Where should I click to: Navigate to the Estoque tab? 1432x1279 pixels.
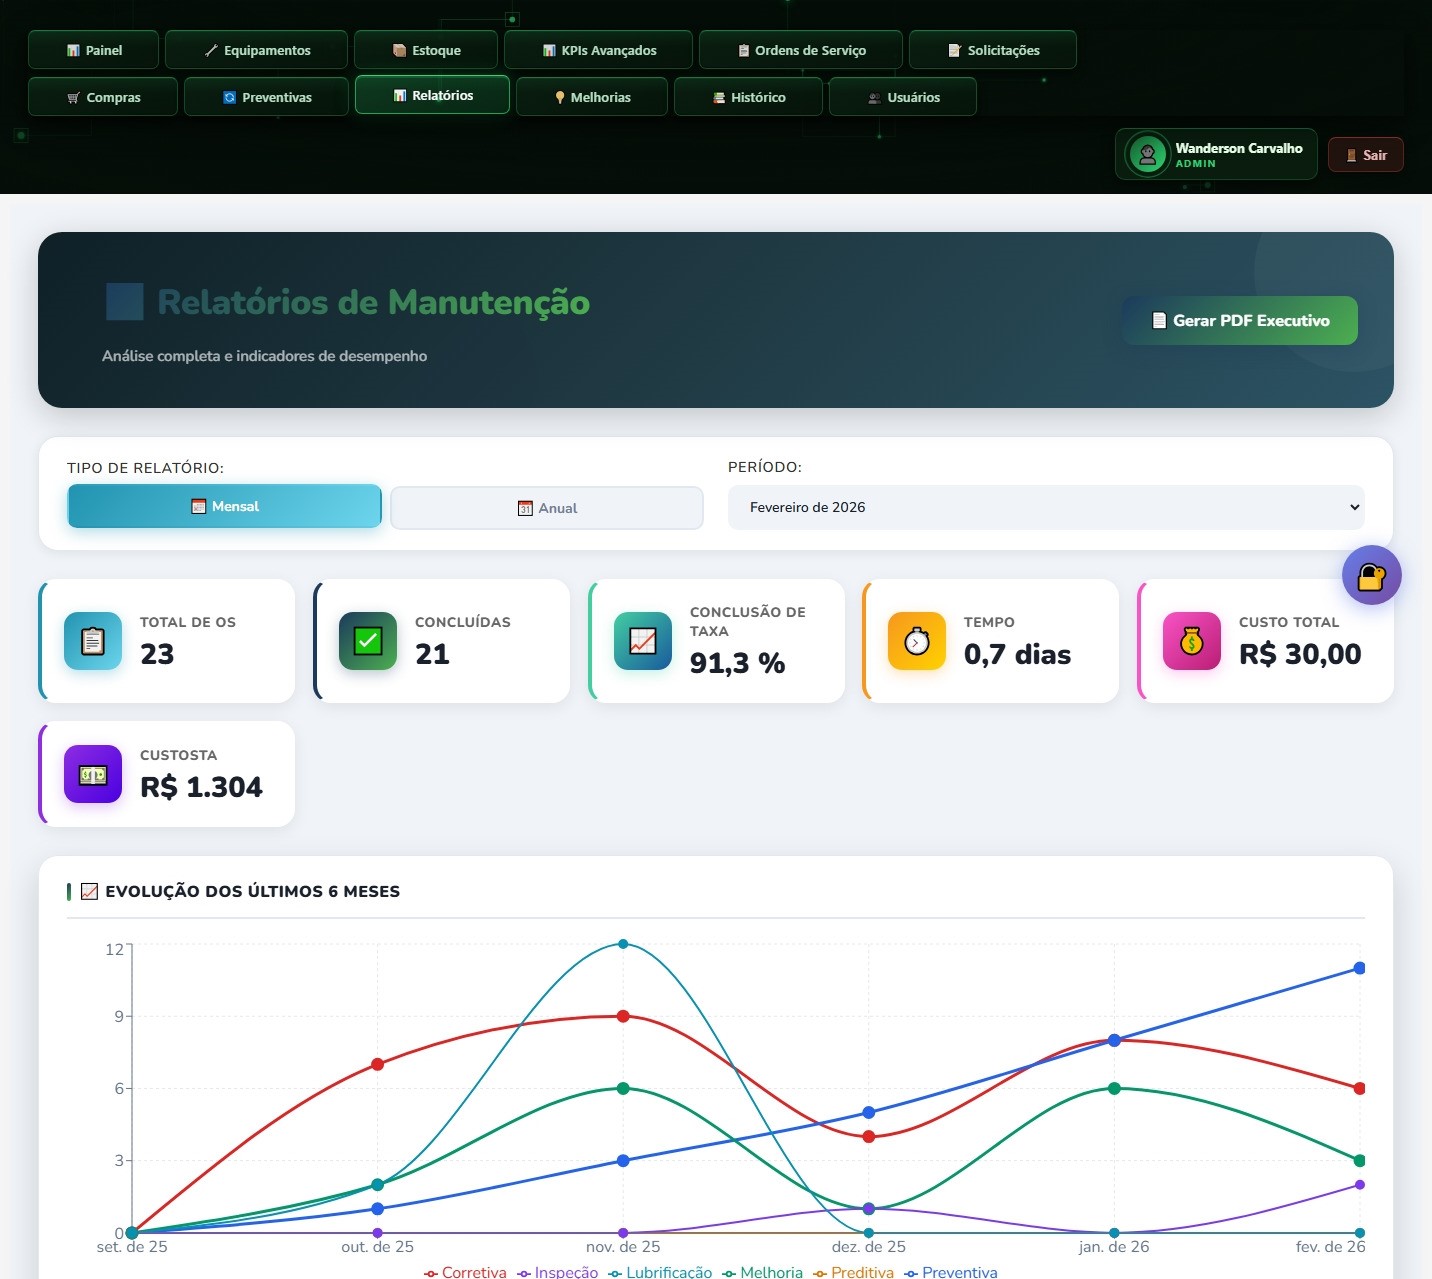(x=426, y=50)
